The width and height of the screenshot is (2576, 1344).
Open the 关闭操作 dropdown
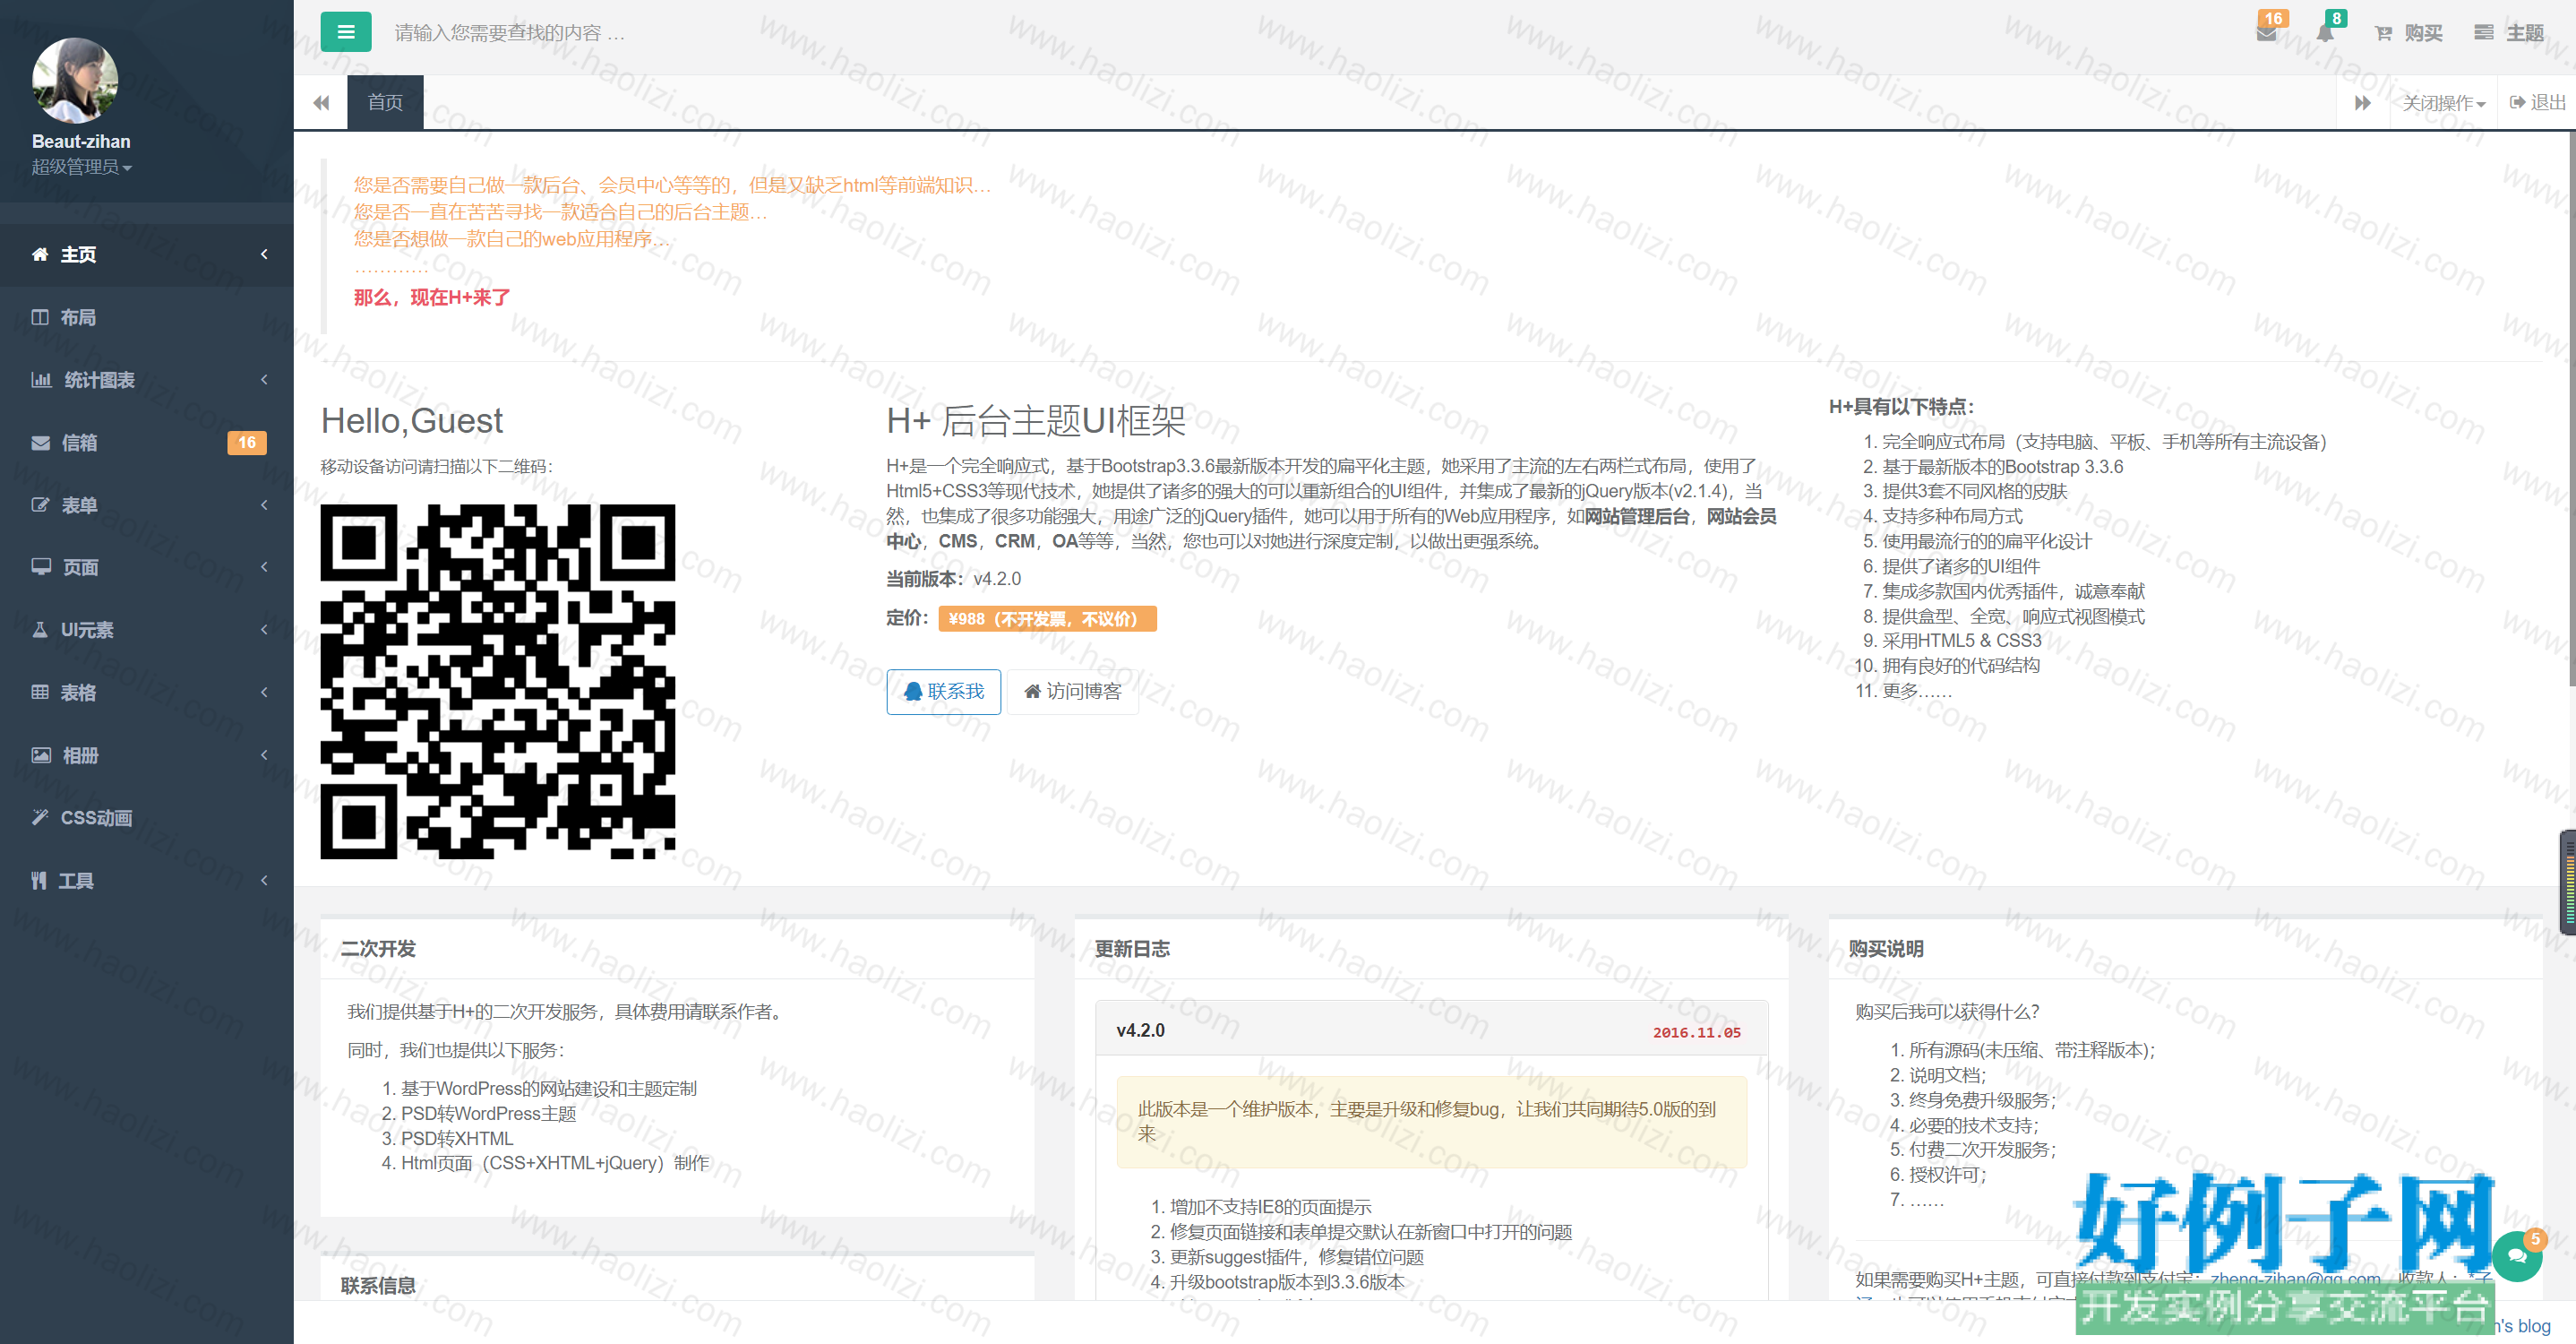coord(2443,103)
